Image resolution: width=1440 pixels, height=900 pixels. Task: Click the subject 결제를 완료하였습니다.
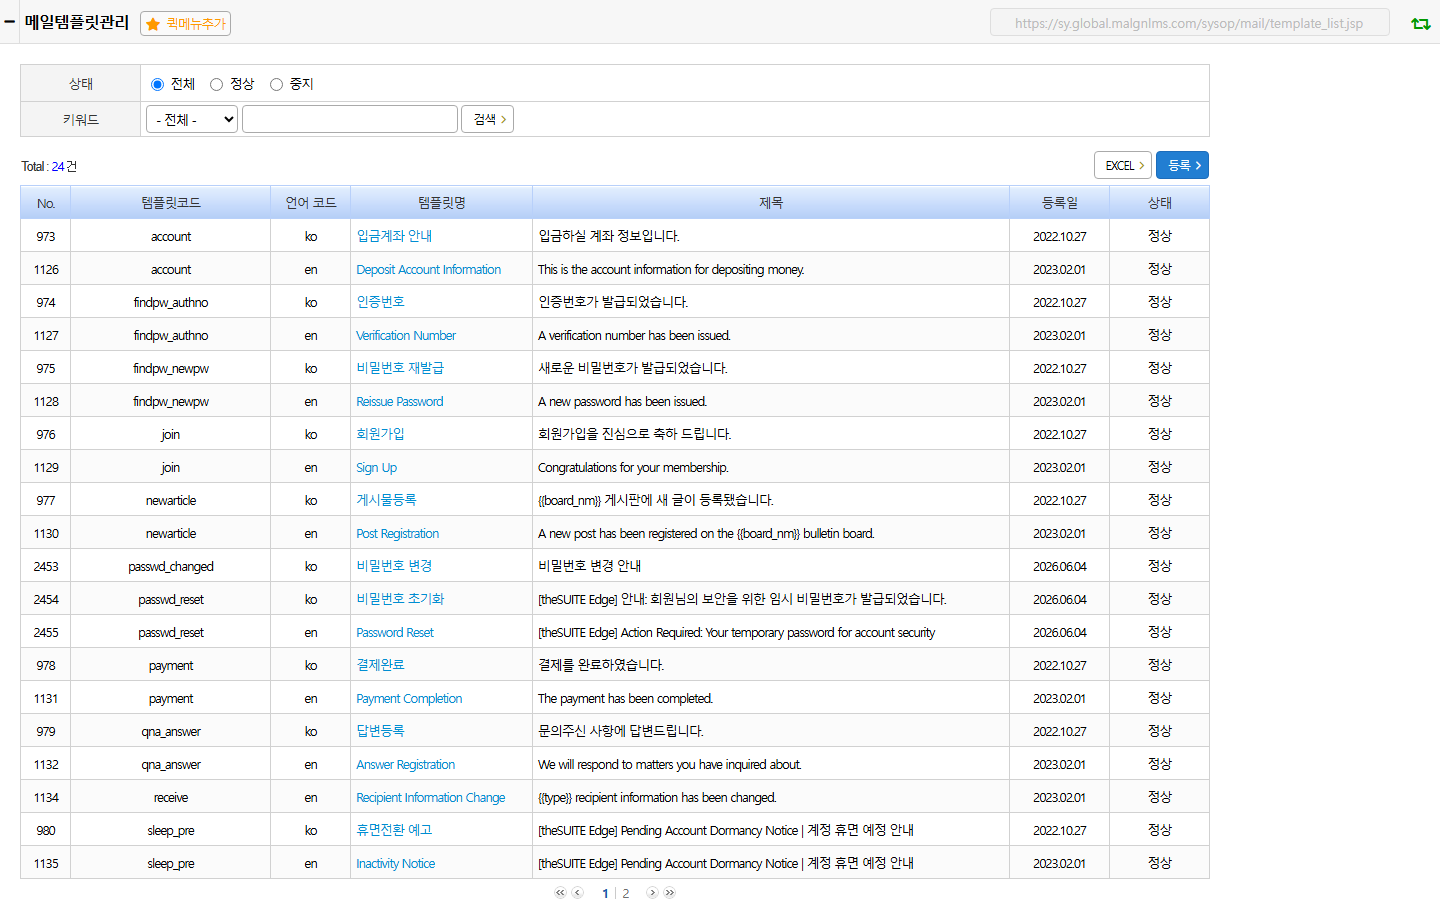pos(601,665)
